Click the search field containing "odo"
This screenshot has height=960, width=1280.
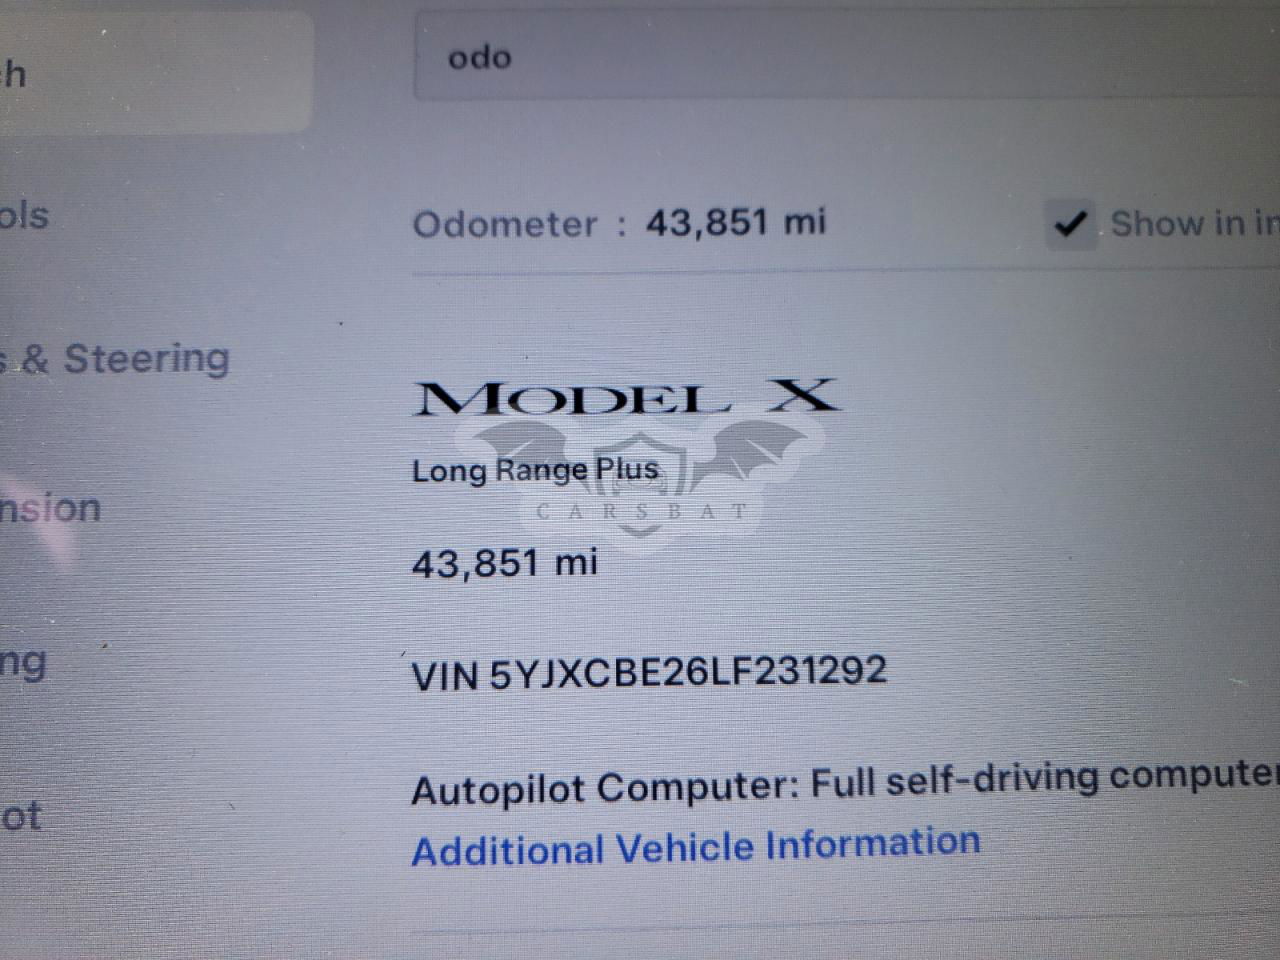(847, 55)
